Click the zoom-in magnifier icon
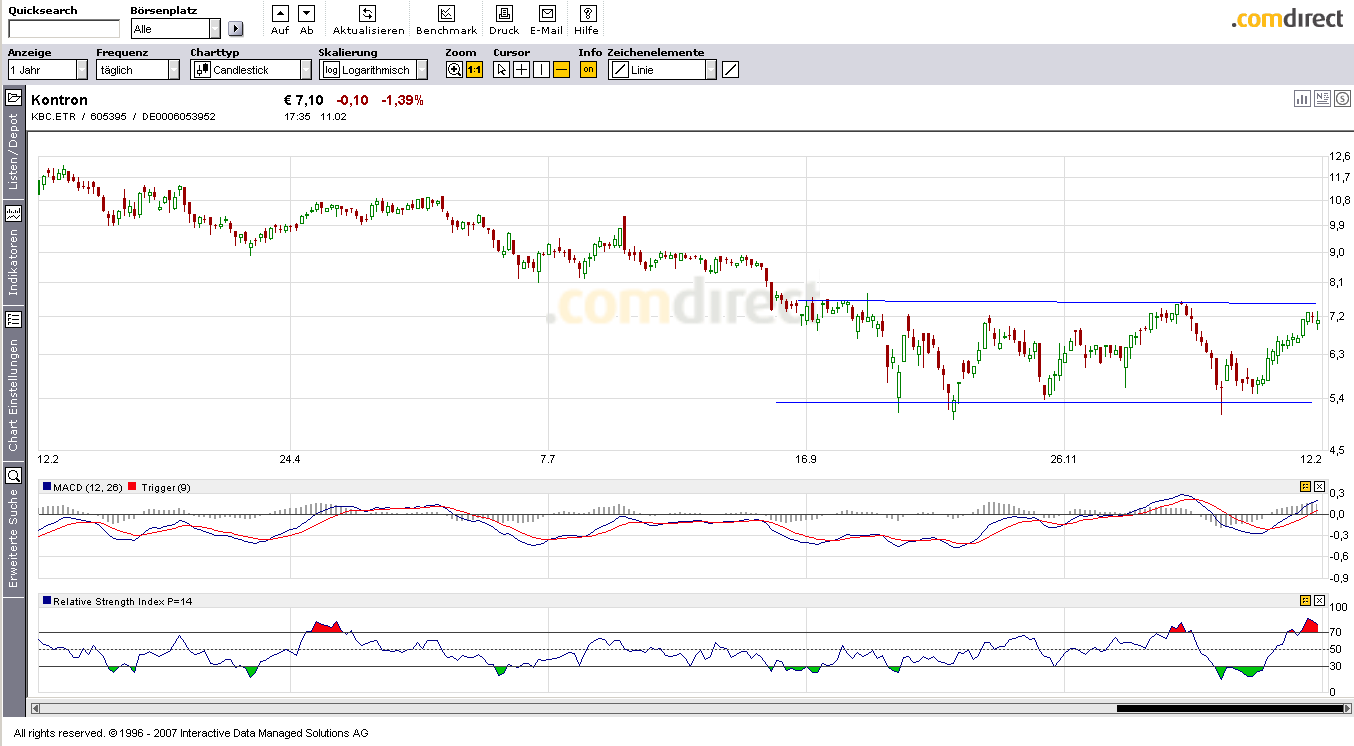1354x746 pixels. (x=455, y=70)
